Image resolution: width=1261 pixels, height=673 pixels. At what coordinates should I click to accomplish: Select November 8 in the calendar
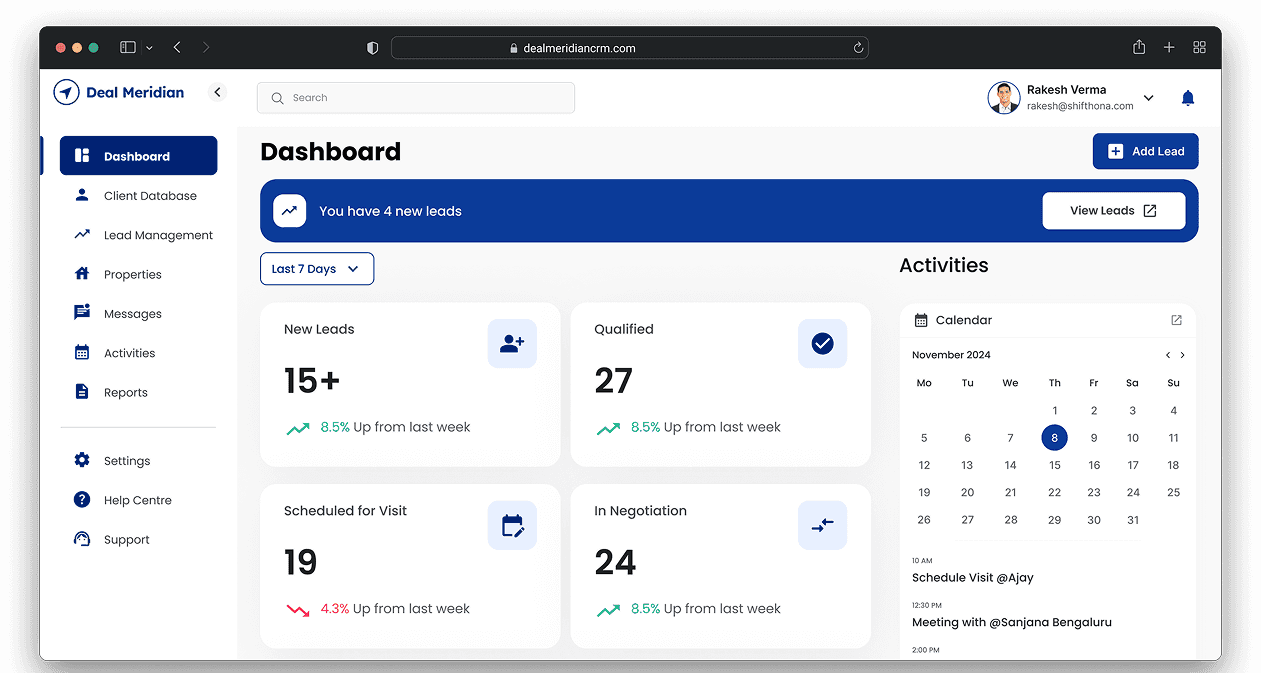point(1054,437)
